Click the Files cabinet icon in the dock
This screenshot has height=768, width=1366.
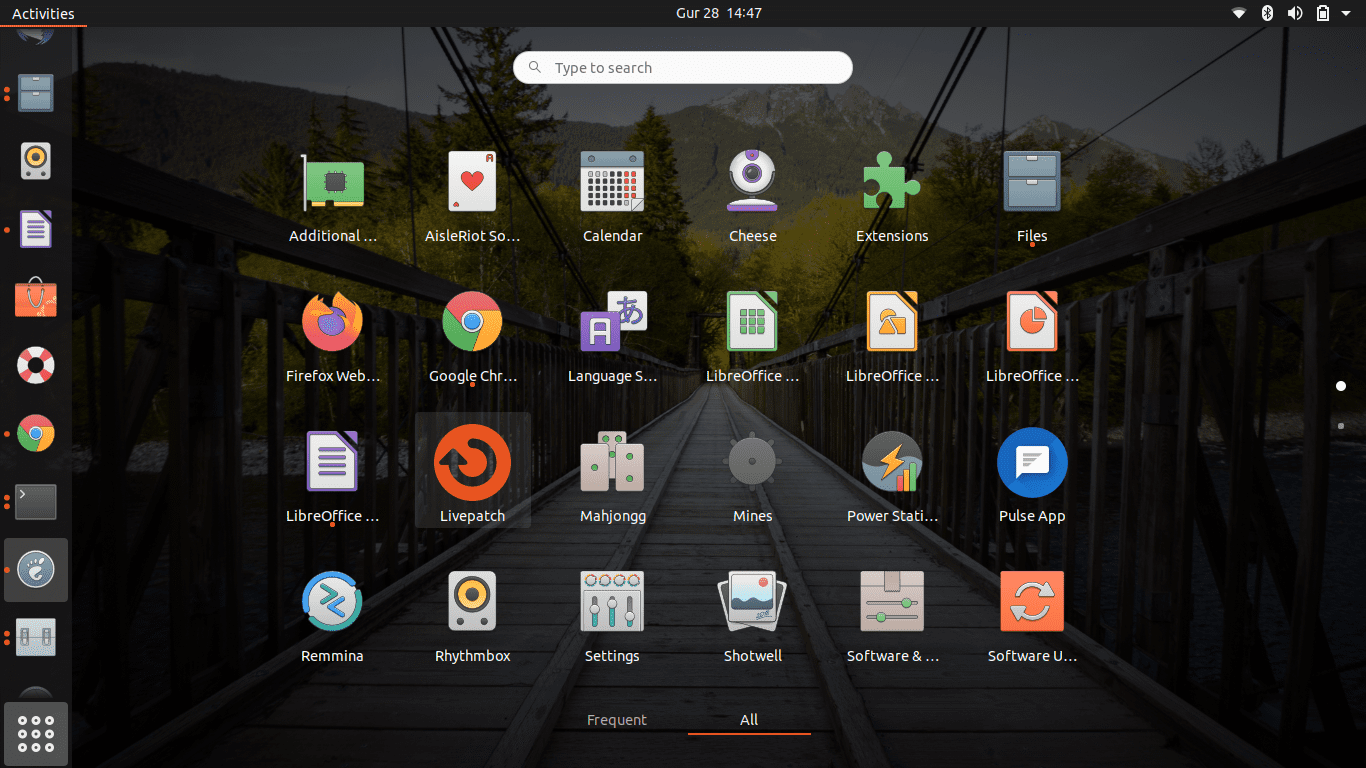[36, 93]
